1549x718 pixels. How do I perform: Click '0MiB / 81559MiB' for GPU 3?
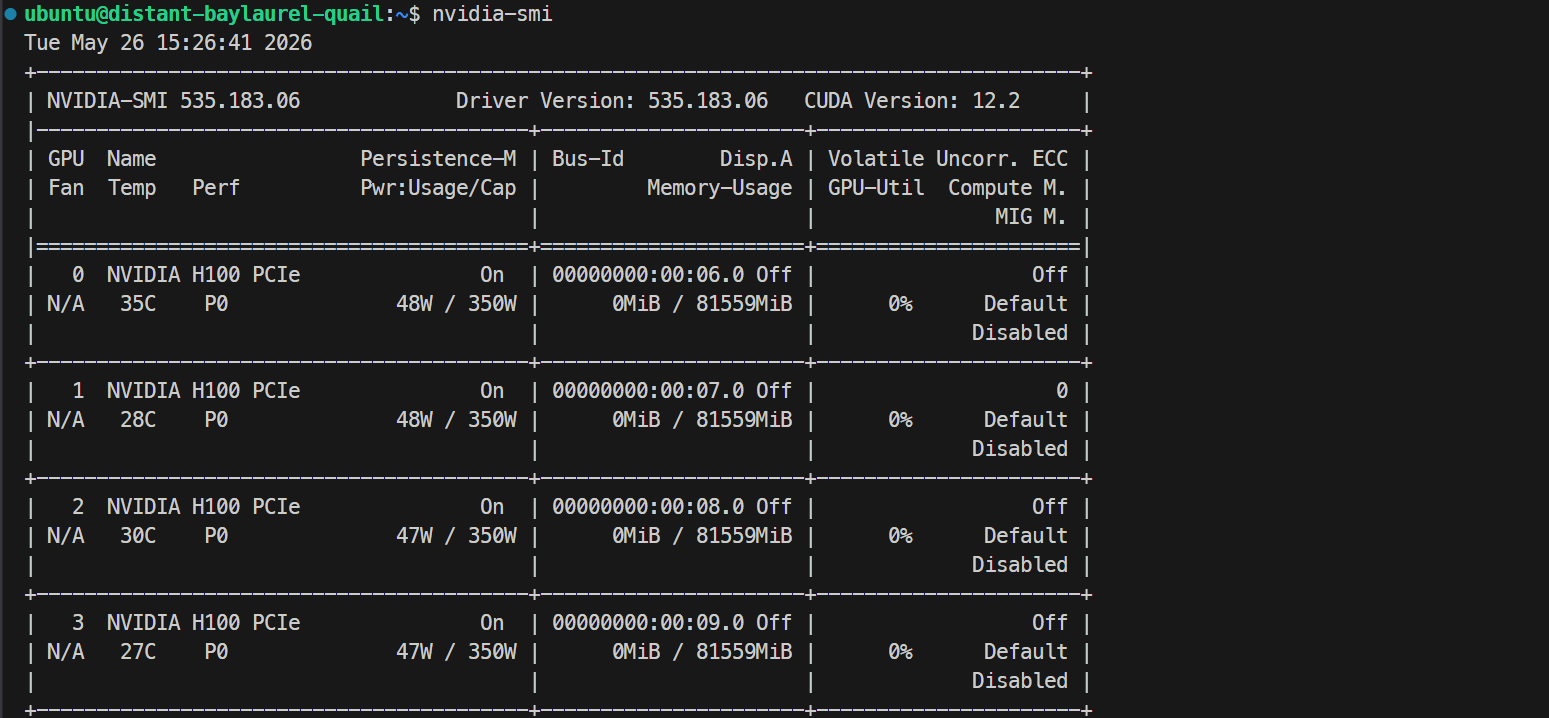point(702,652)
